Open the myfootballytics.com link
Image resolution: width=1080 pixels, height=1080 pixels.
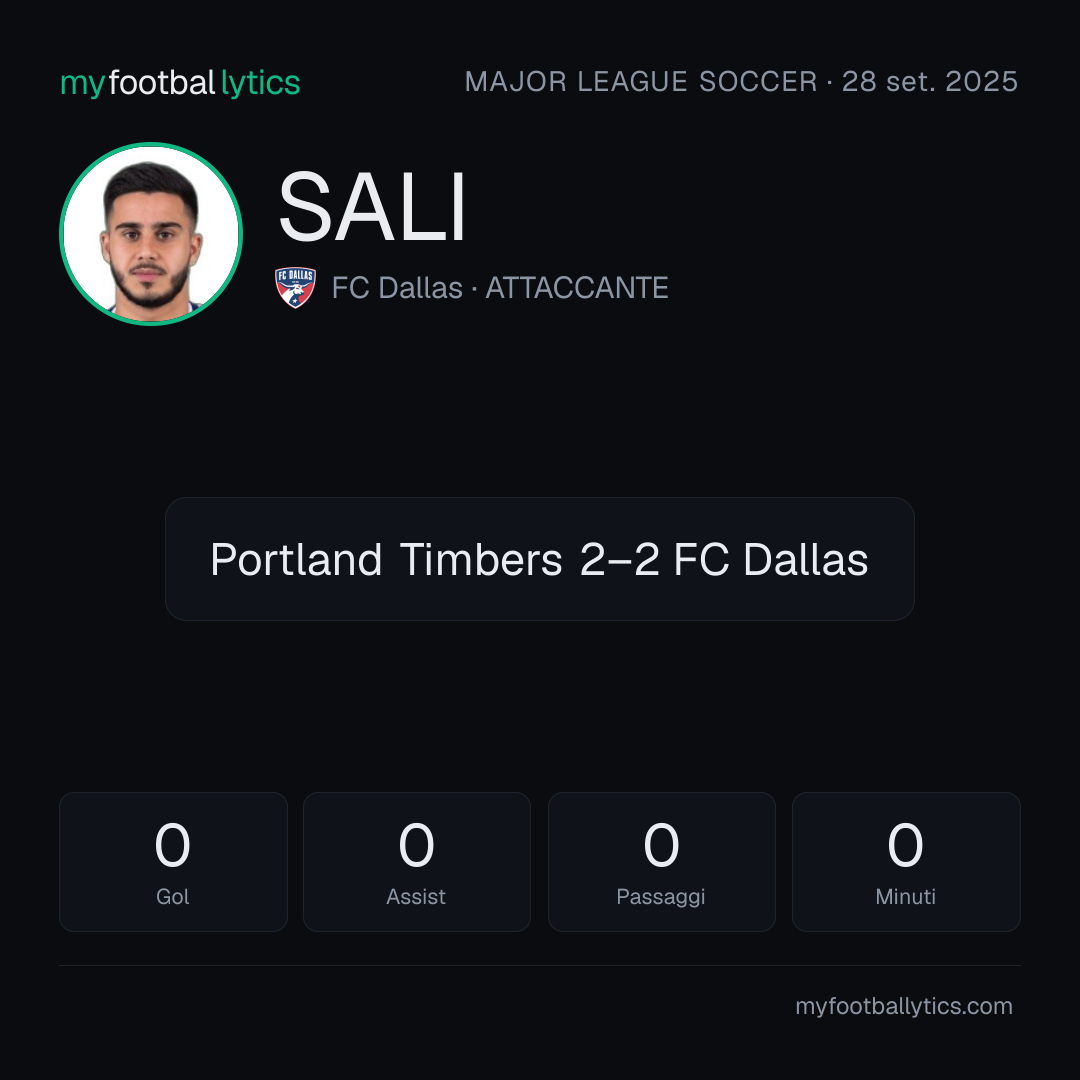coord(904,1006)
